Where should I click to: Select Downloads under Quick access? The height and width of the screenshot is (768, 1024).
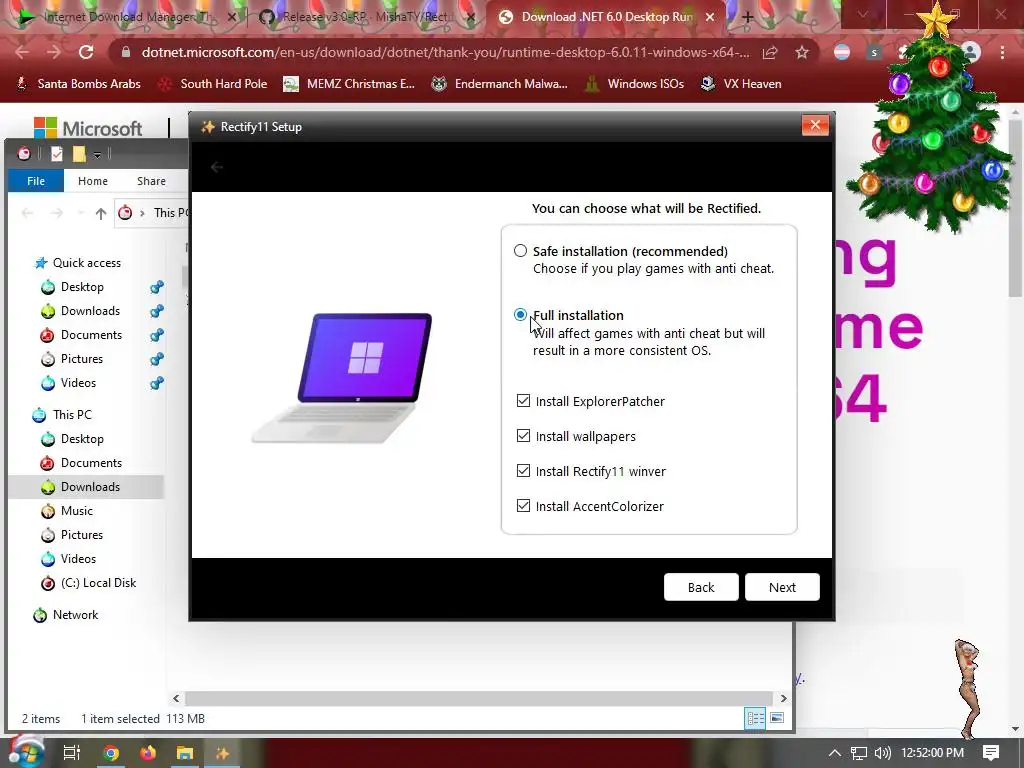click(x=90, y=311)
